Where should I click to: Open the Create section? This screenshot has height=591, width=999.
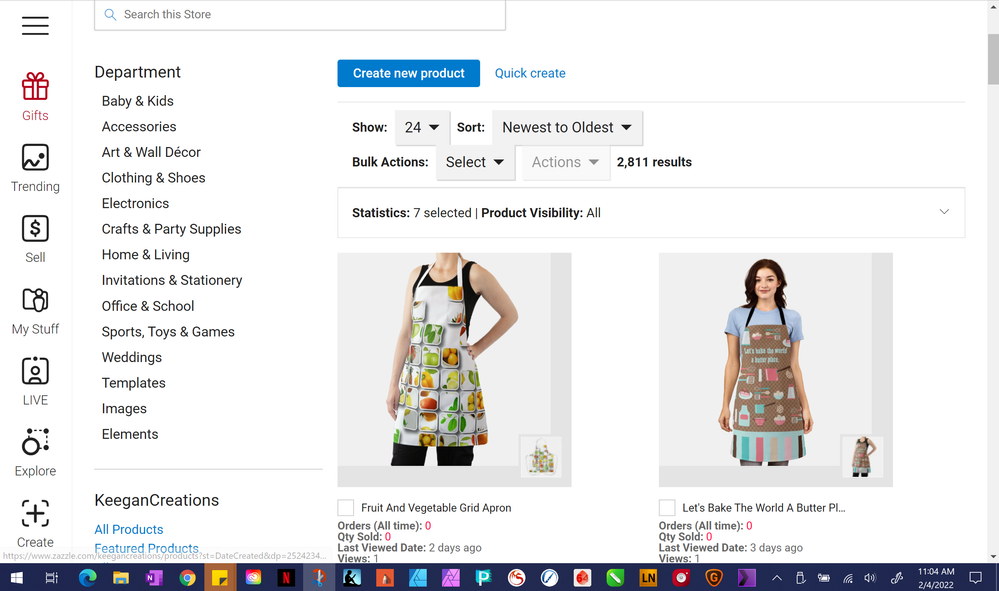[35, 524]
